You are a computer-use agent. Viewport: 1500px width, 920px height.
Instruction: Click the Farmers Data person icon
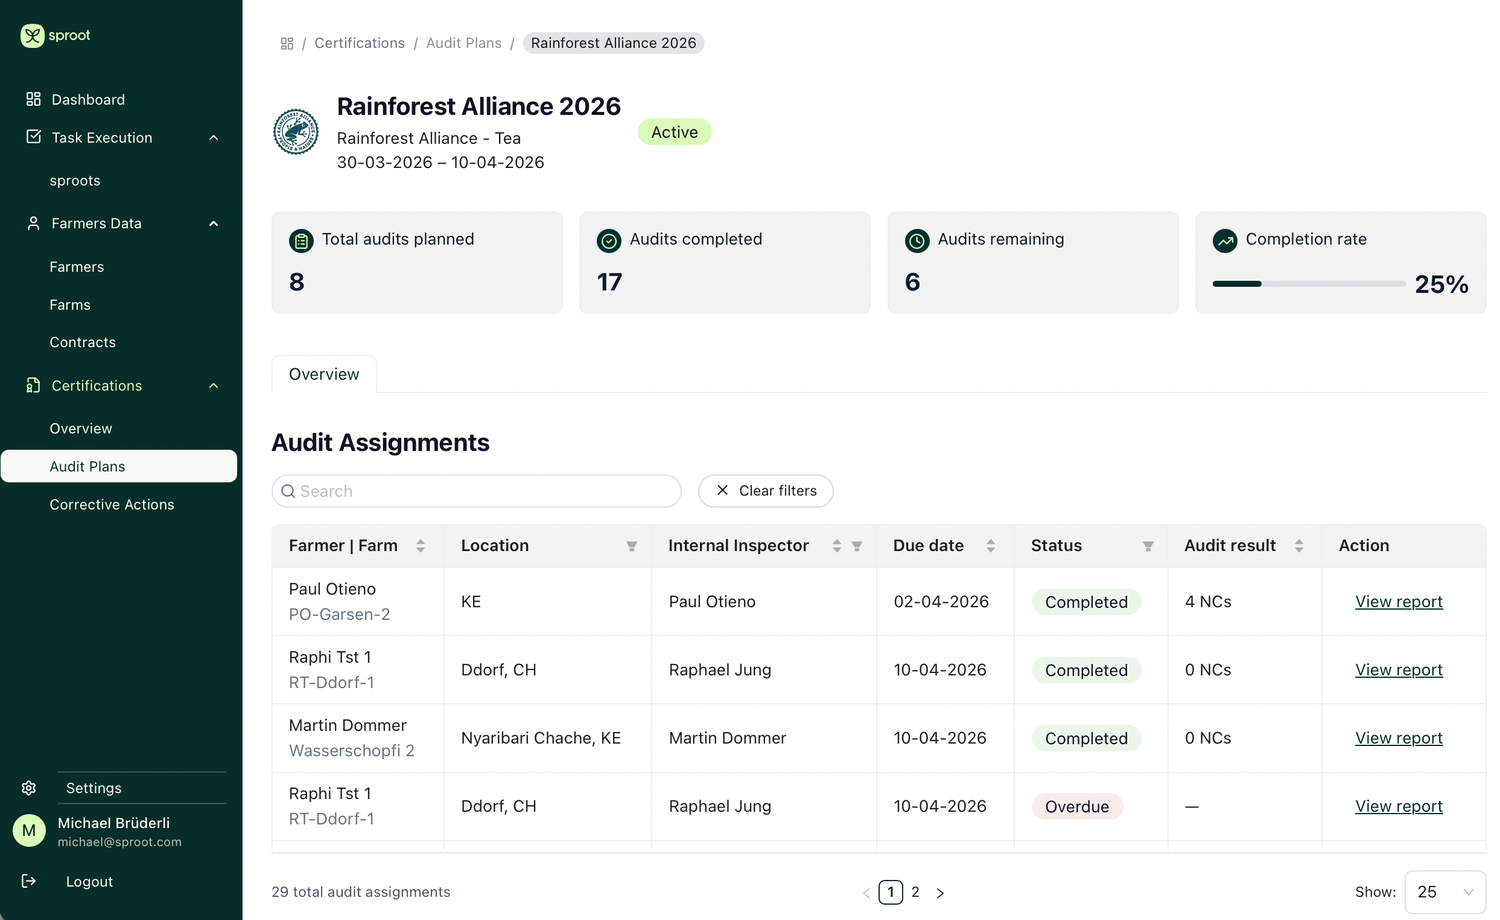(x=33, y=223)
